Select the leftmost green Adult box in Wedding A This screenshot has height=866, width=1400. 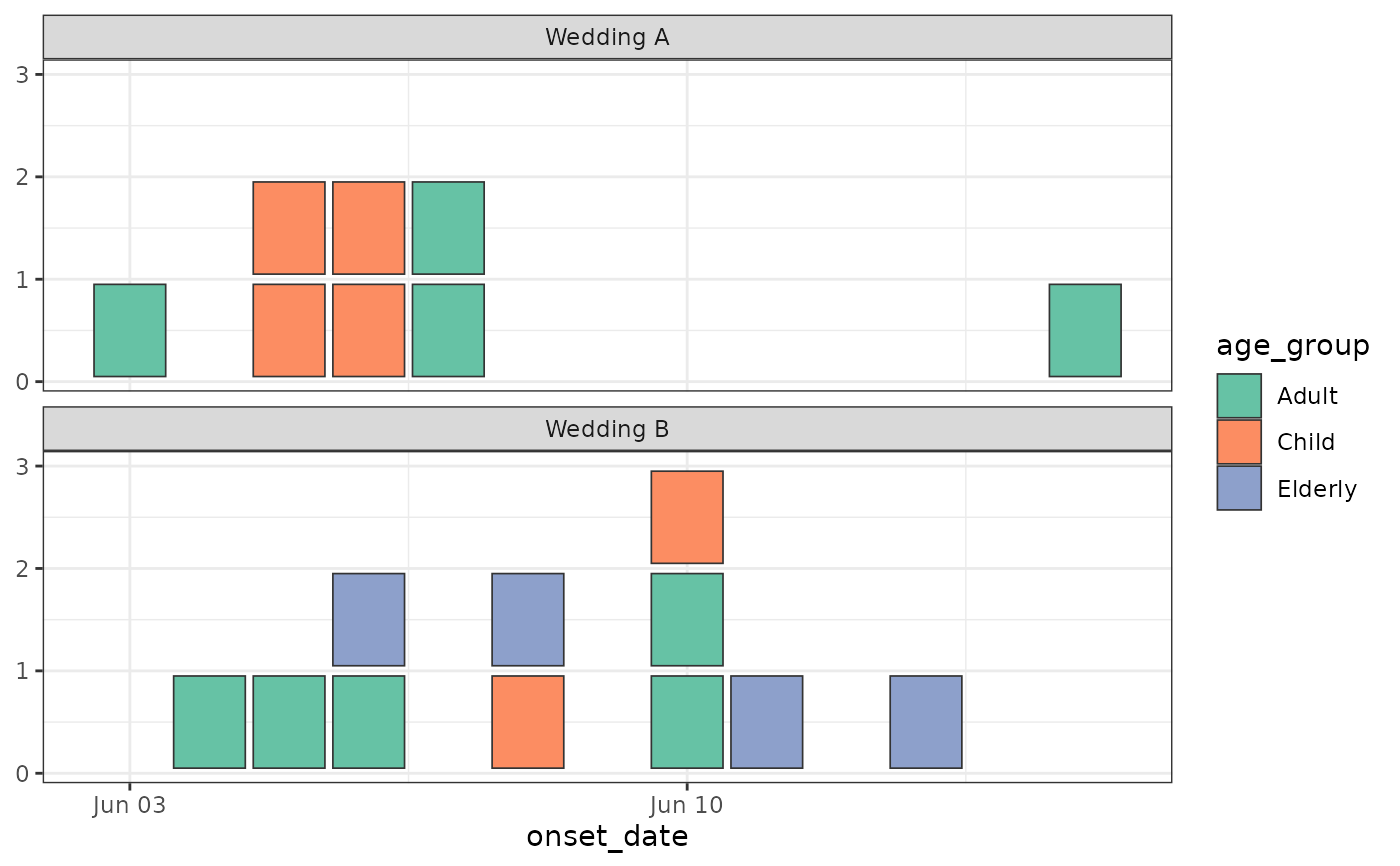click(x=130, y=330)
